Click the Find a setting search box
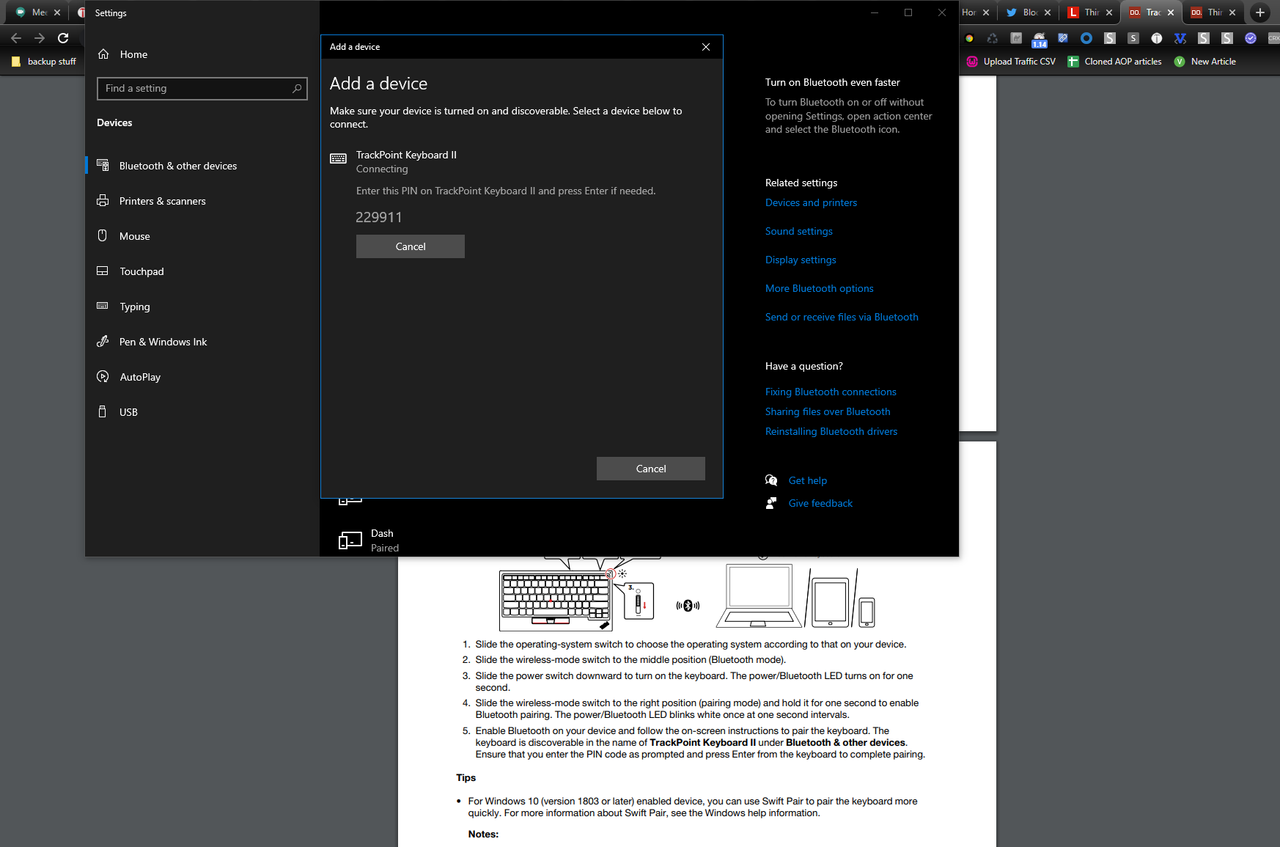Viewport: 1280px width, 847px height. [x=202, y=88]
